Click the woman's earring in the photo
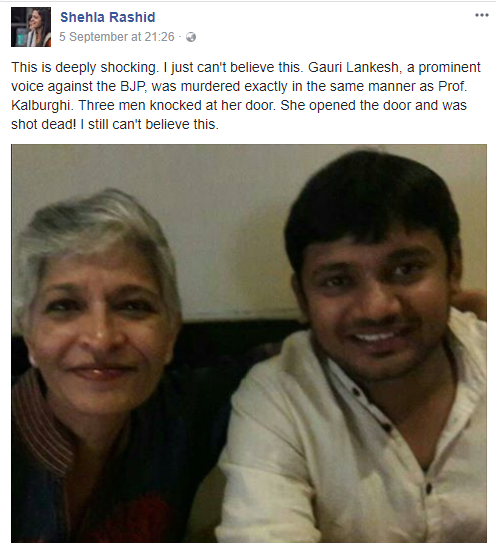The width and height of the screenshot is (496, 543). [x=32, y=360]
